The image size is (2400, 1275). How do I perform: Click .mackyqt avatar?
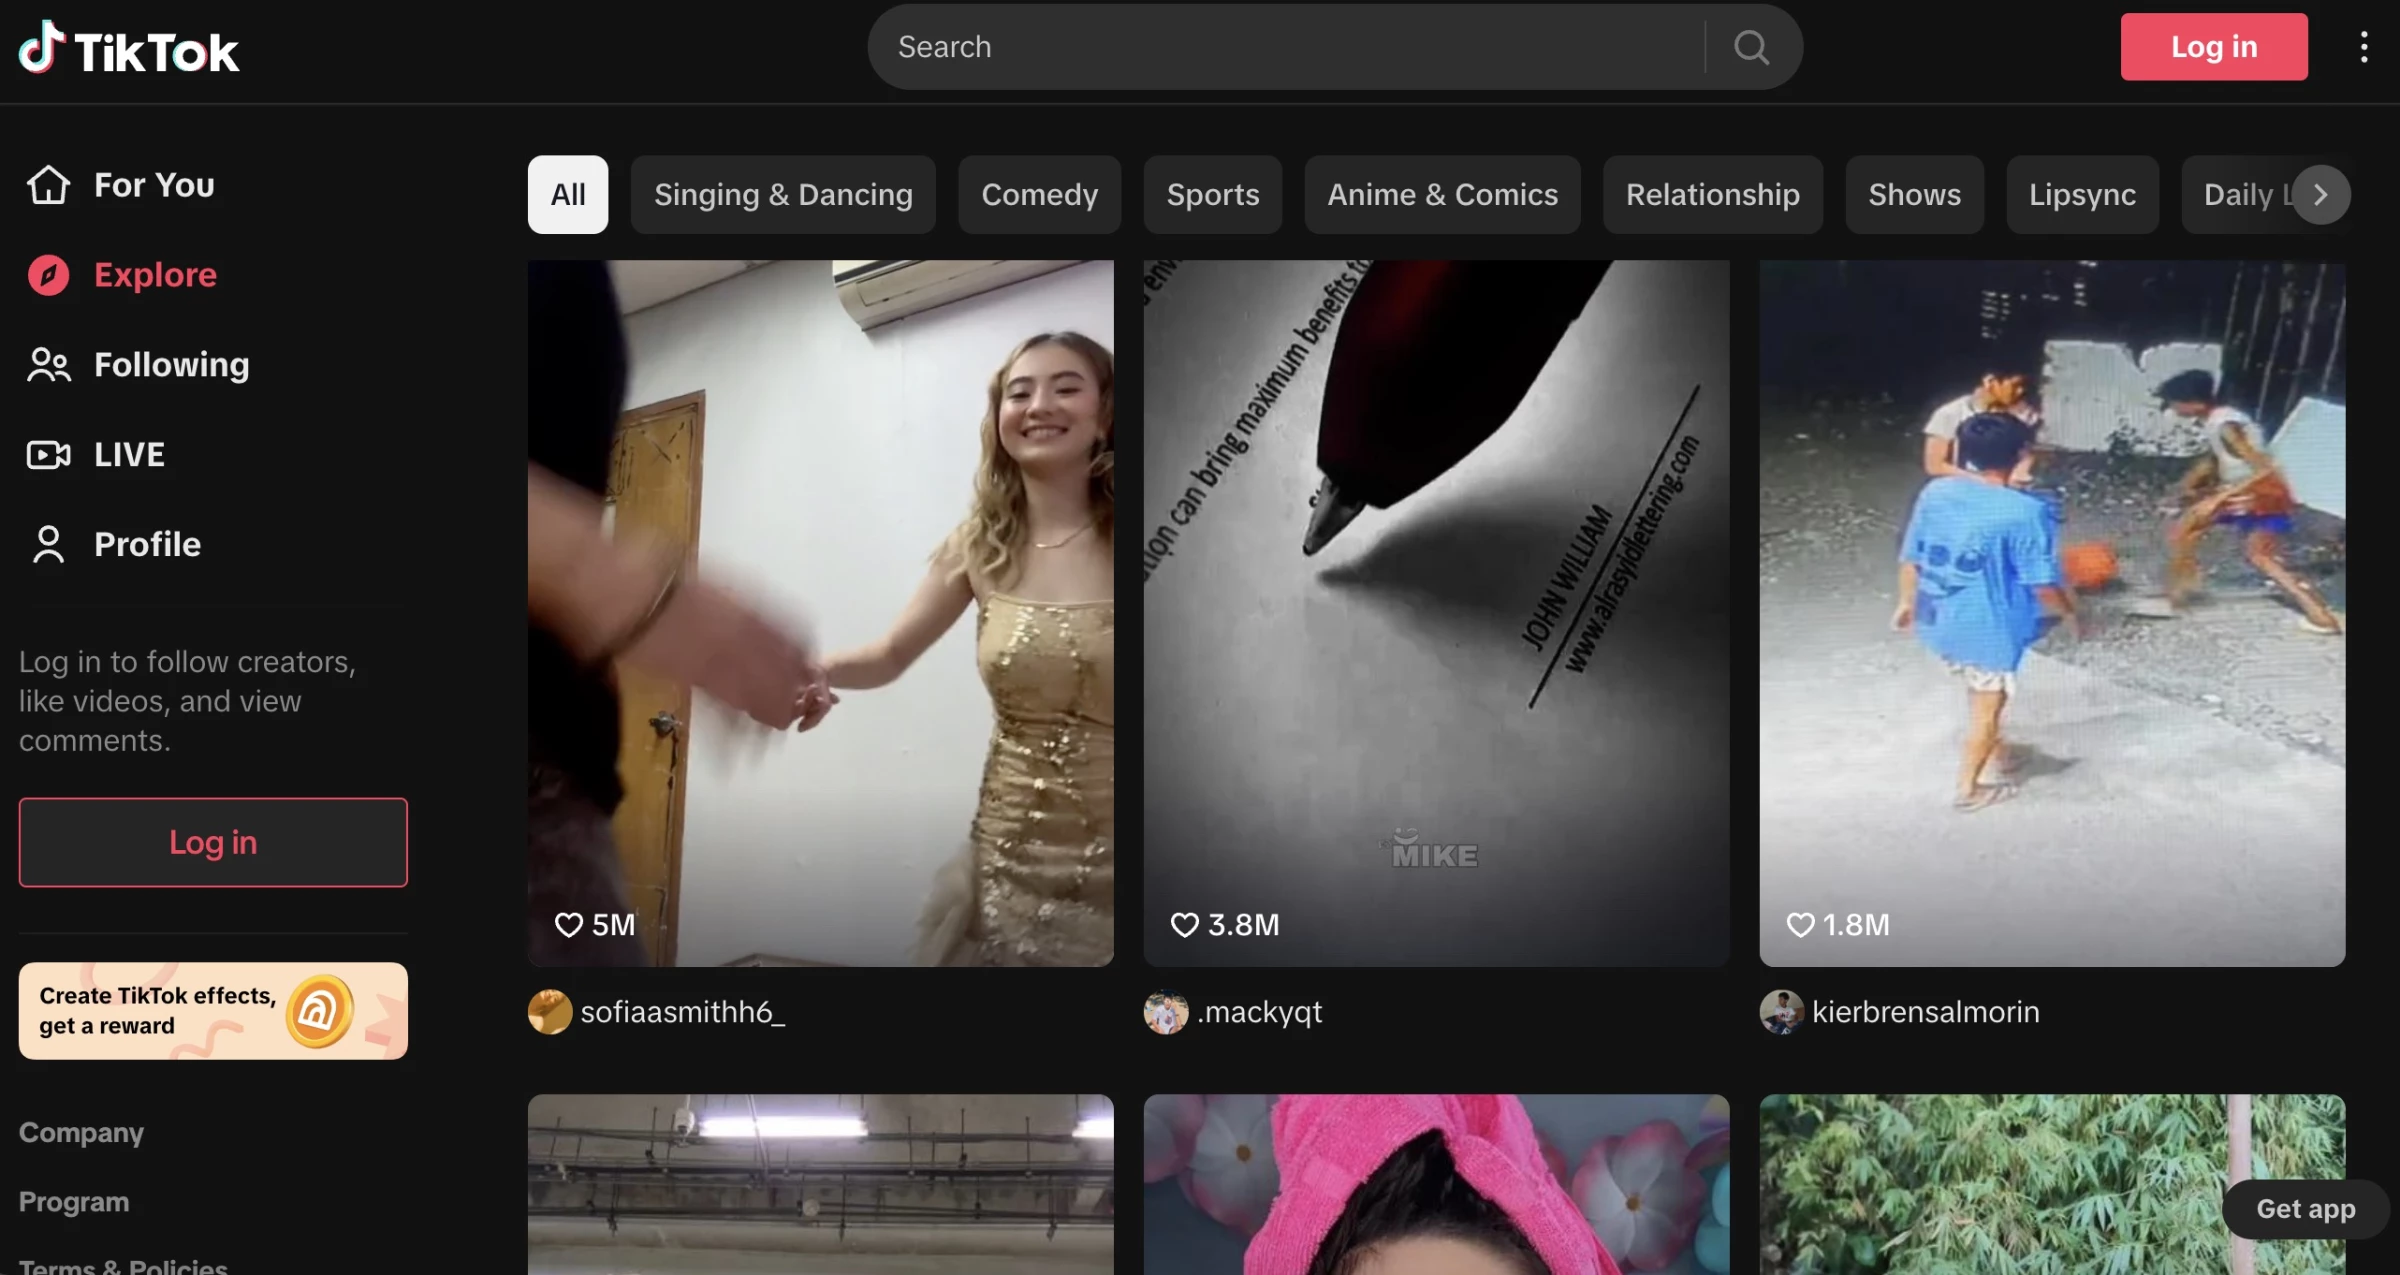click(1166, 1012)
